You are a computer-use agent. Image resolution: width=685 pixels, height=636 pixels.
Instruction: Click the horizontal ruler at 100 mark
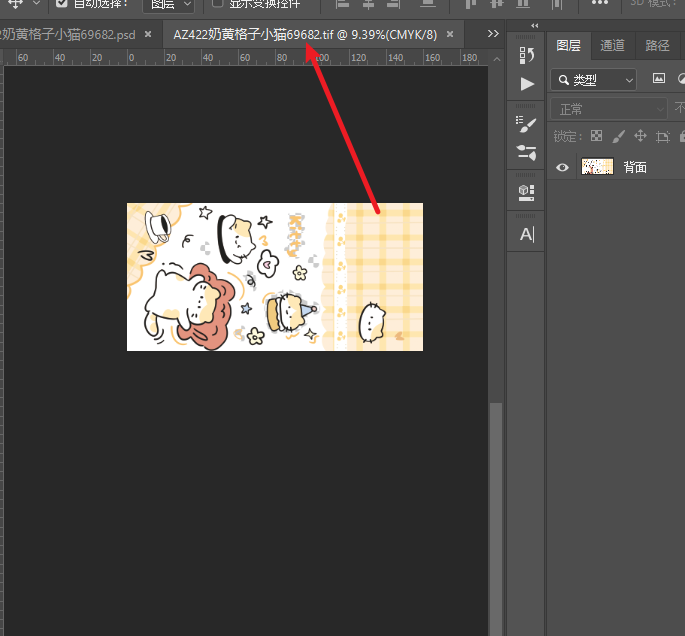322,58
